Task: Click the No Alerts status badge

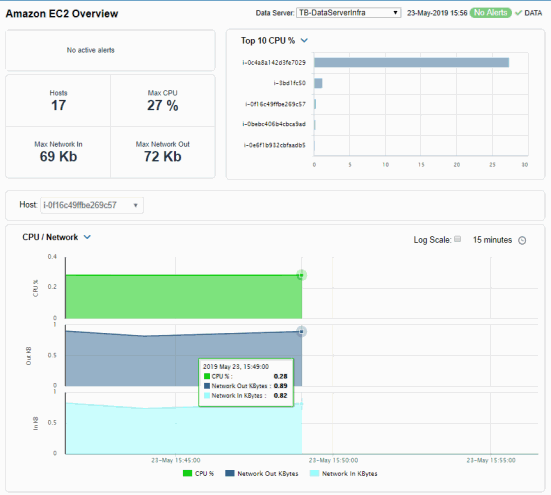Action: pos(491,13)
